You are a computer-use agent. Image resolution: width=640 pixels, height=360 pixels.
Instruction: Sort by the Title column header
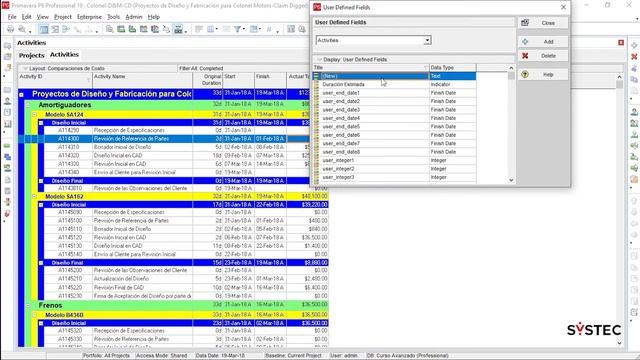point(371,67)
